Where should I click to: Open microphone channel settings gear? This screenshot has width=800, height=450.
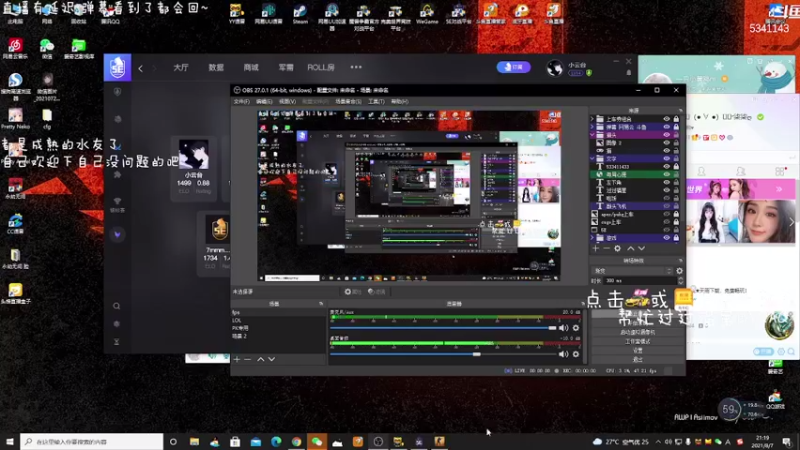[576, 328]
